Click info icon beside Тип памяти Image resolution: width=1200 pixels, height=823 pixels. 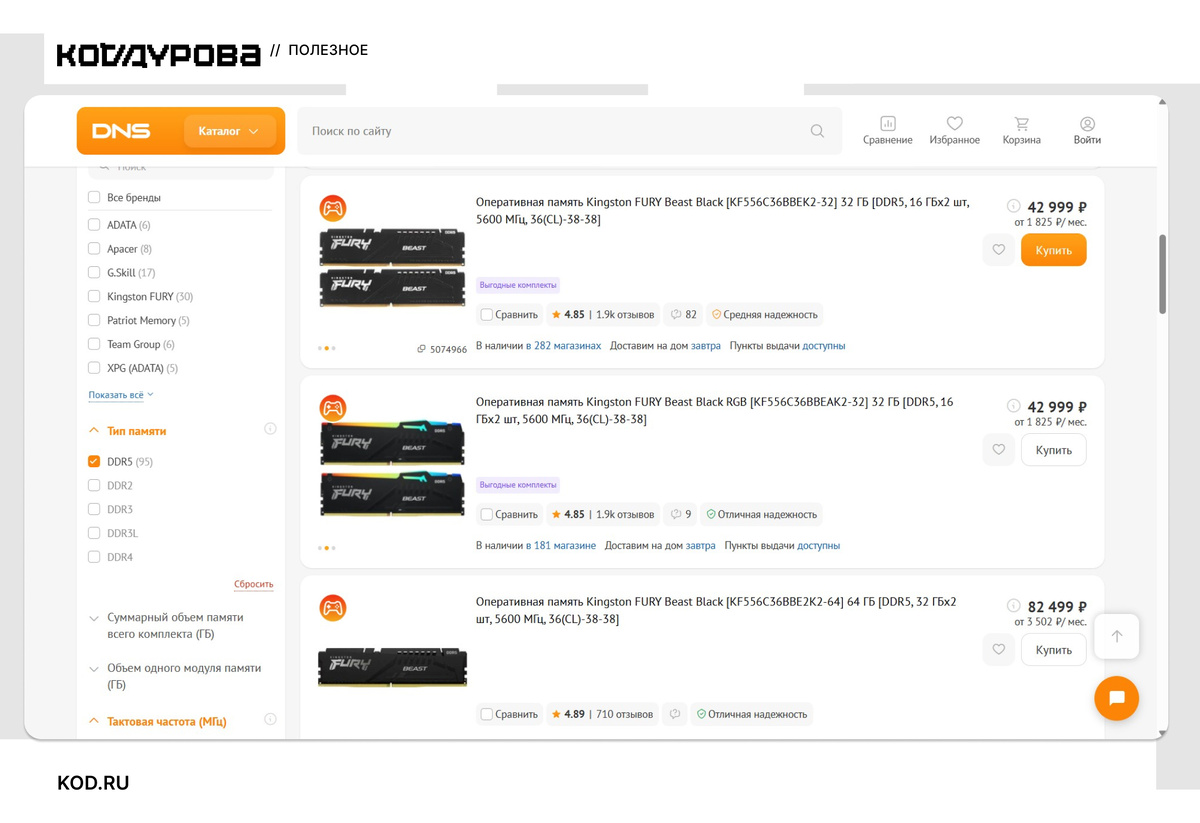tap(270, 429)
